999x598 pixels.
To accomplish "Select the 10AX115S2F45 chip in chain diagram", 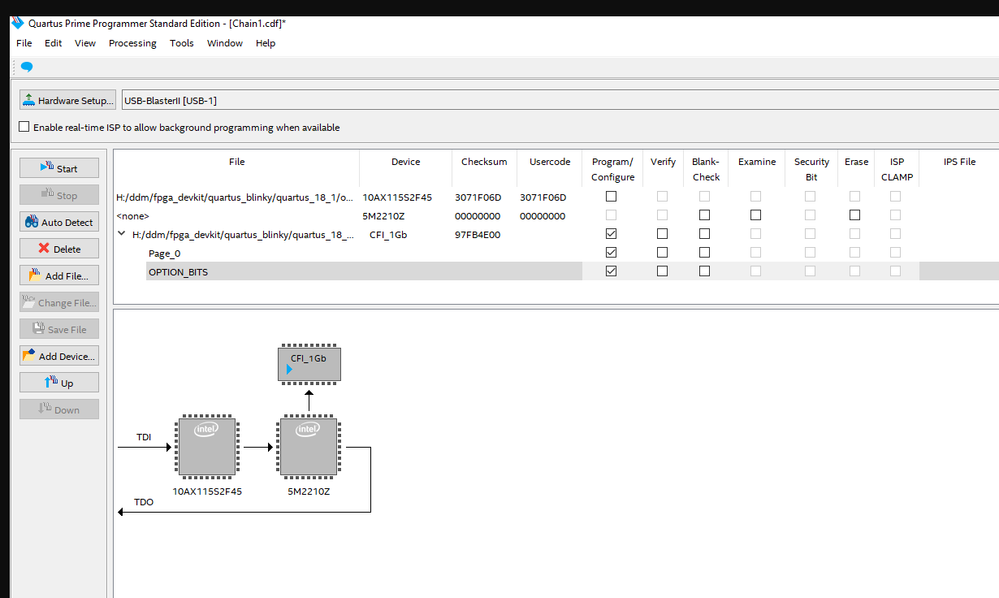I will click(206, 447).
